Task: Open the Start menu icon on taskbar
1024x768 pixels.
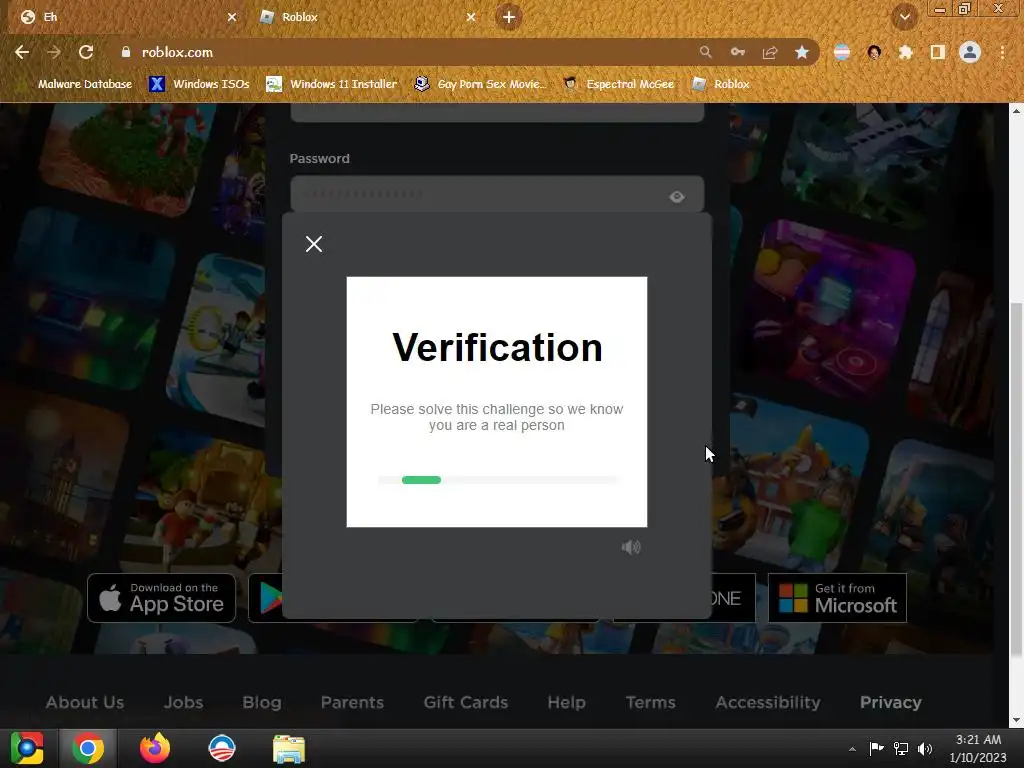Action: [x=27, y=748]
